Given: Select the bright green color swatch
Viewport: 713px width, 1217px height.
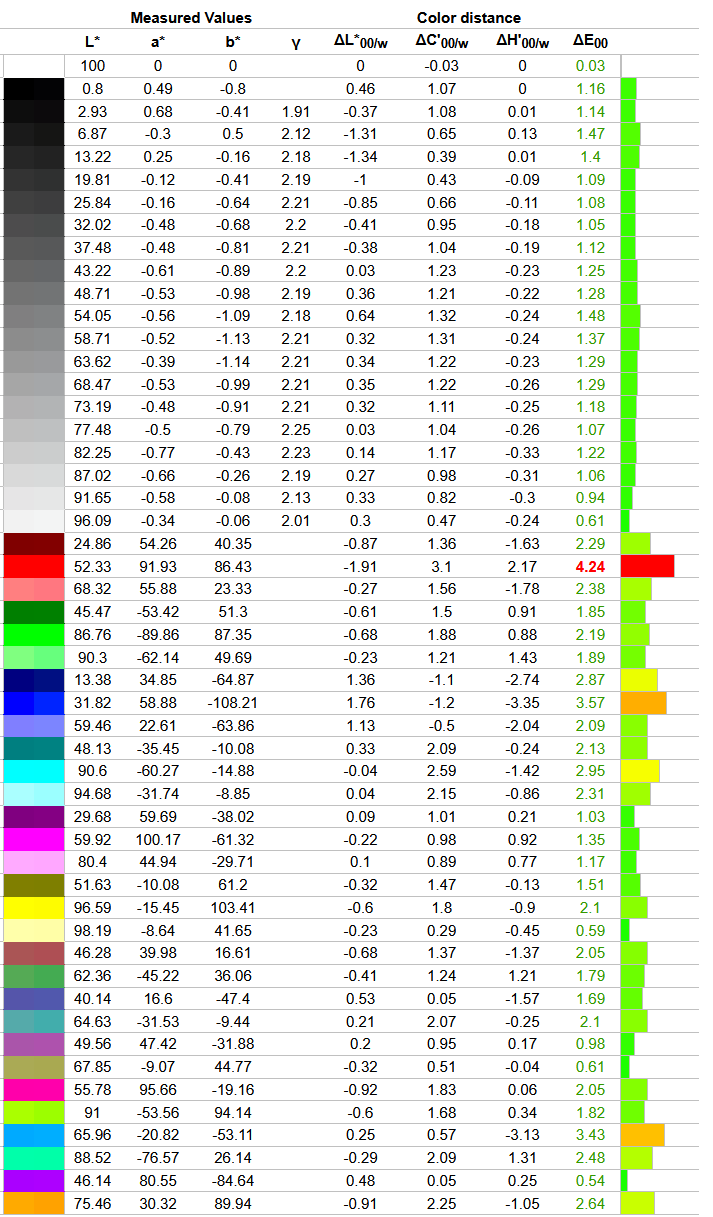Looking at the screenshot, I should pos(34,634).
